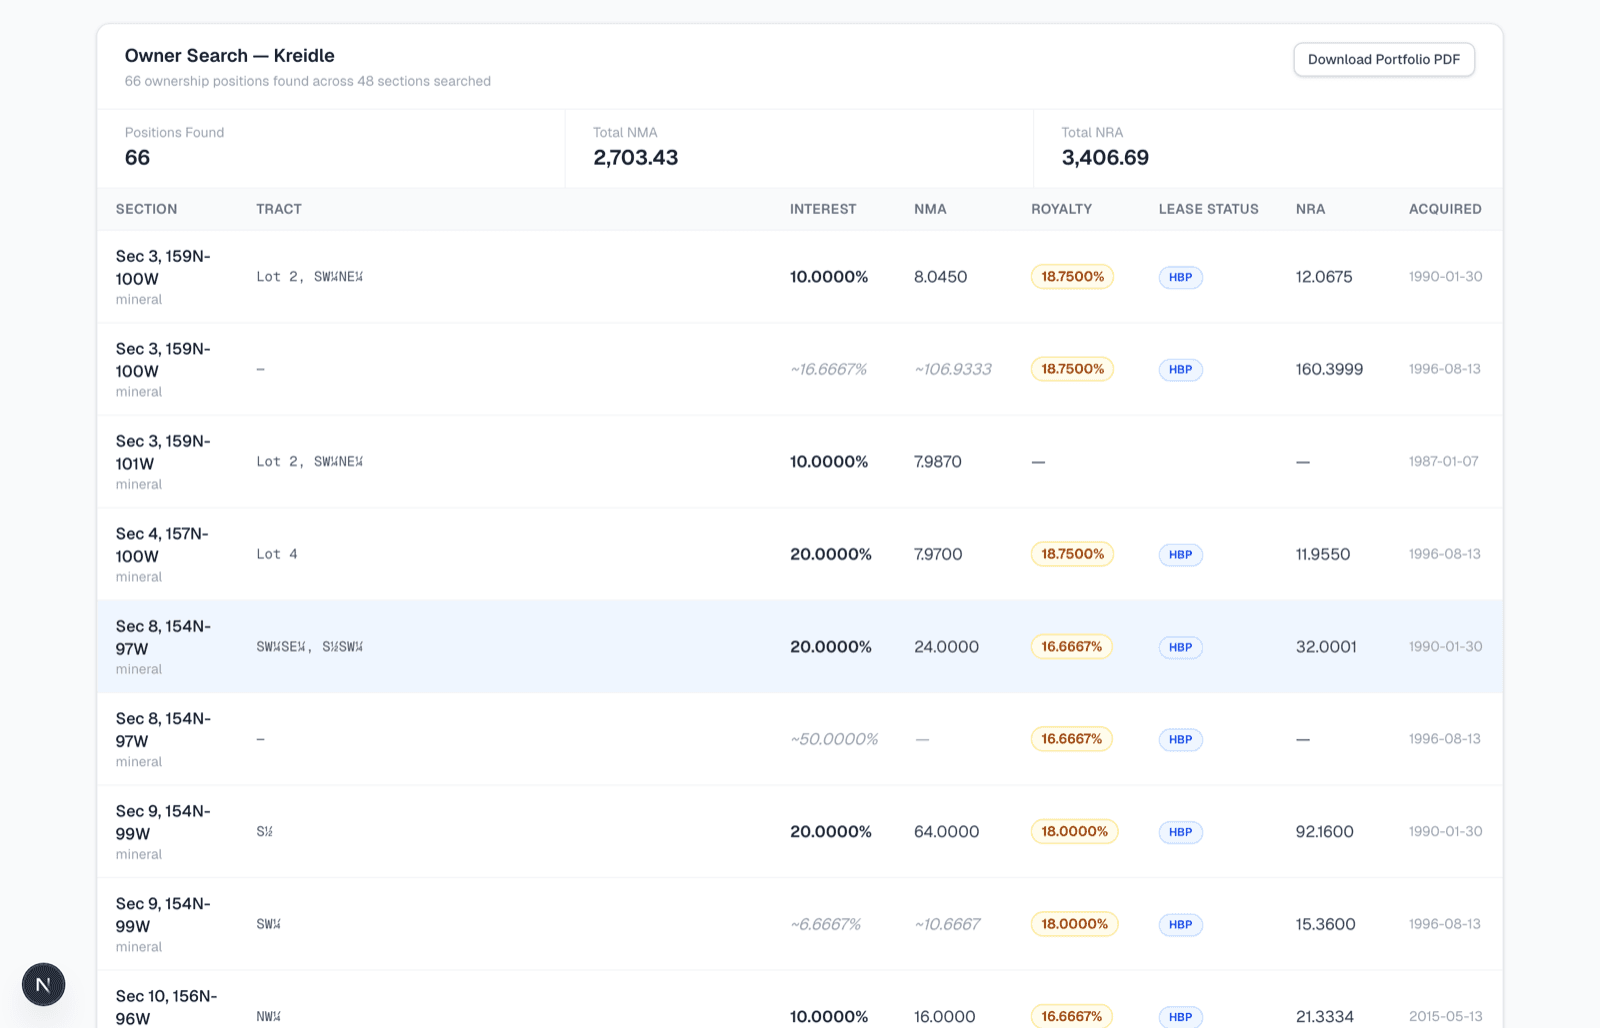Click the HBP badge in the 160.3999 NRA row
Viewport: 1600px width, 1028px height.
tap(1180, 369)
